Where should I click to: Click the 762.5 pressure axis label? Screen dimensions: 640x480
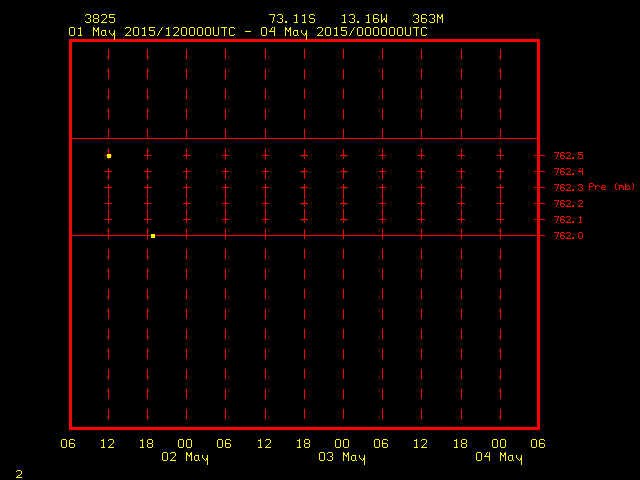click(569, 156)
